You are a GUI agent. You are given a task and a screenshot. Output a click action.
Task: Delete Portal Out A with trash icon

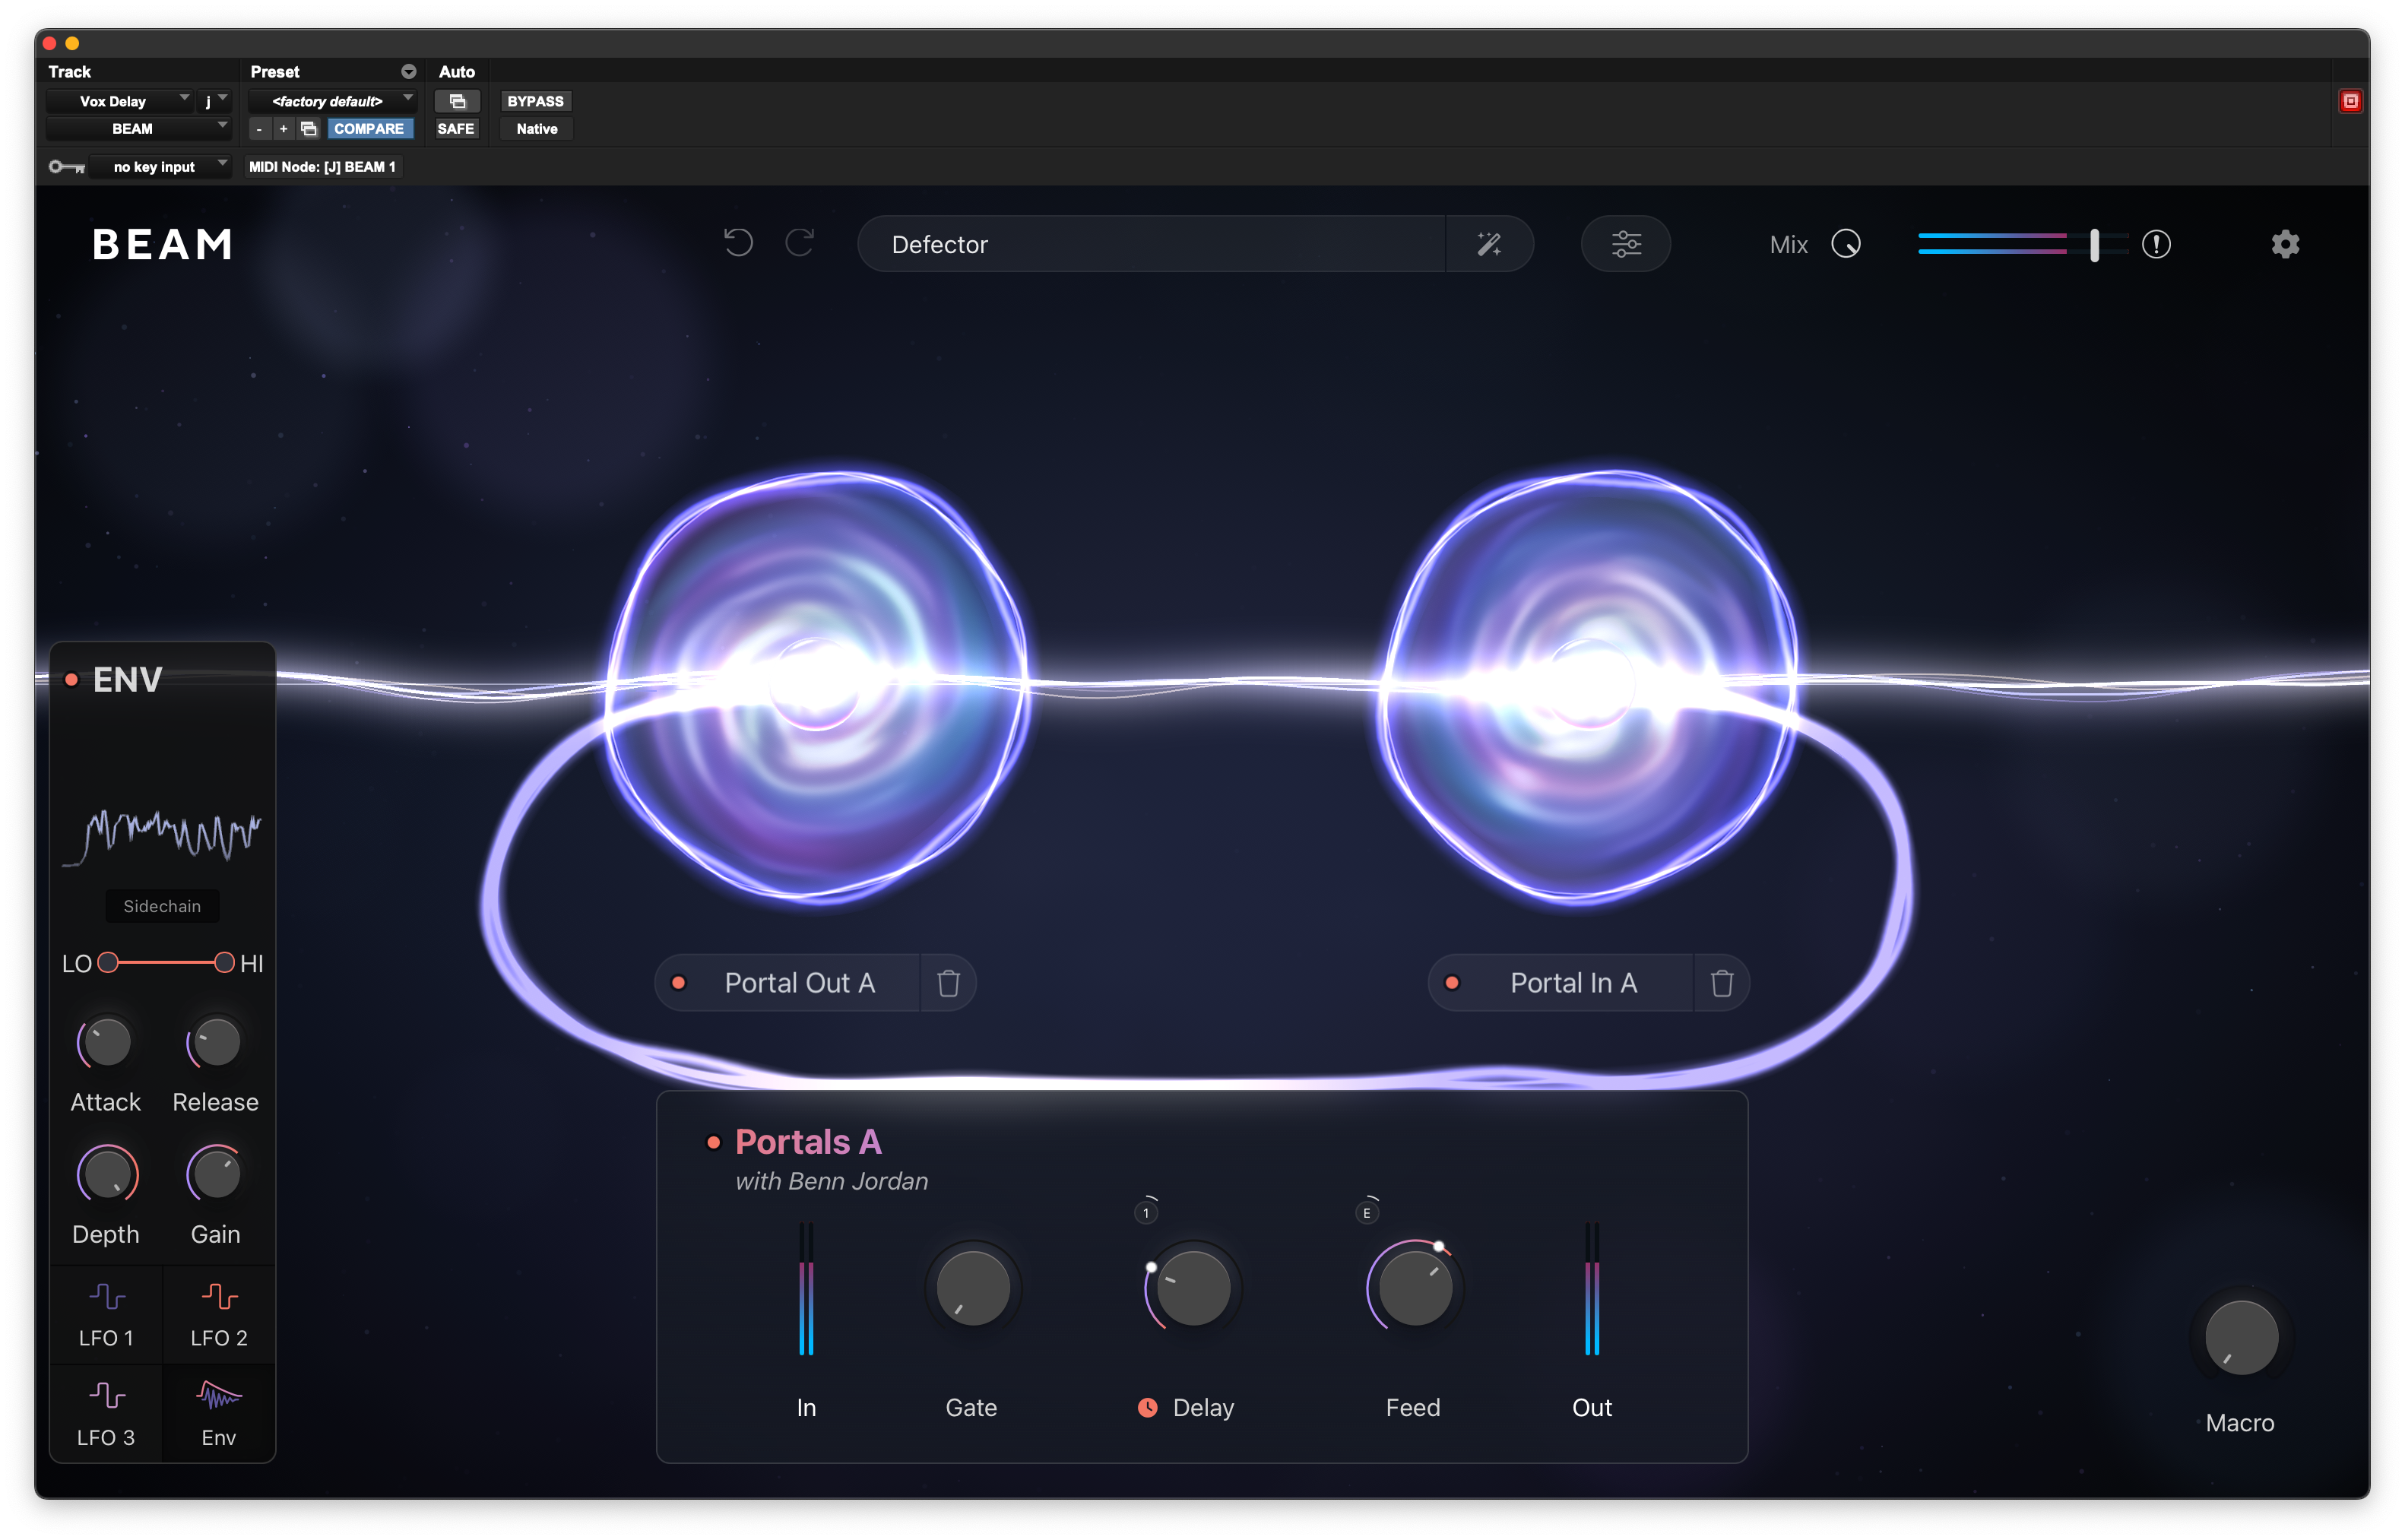pyautogui.click(x=948, y=983)
